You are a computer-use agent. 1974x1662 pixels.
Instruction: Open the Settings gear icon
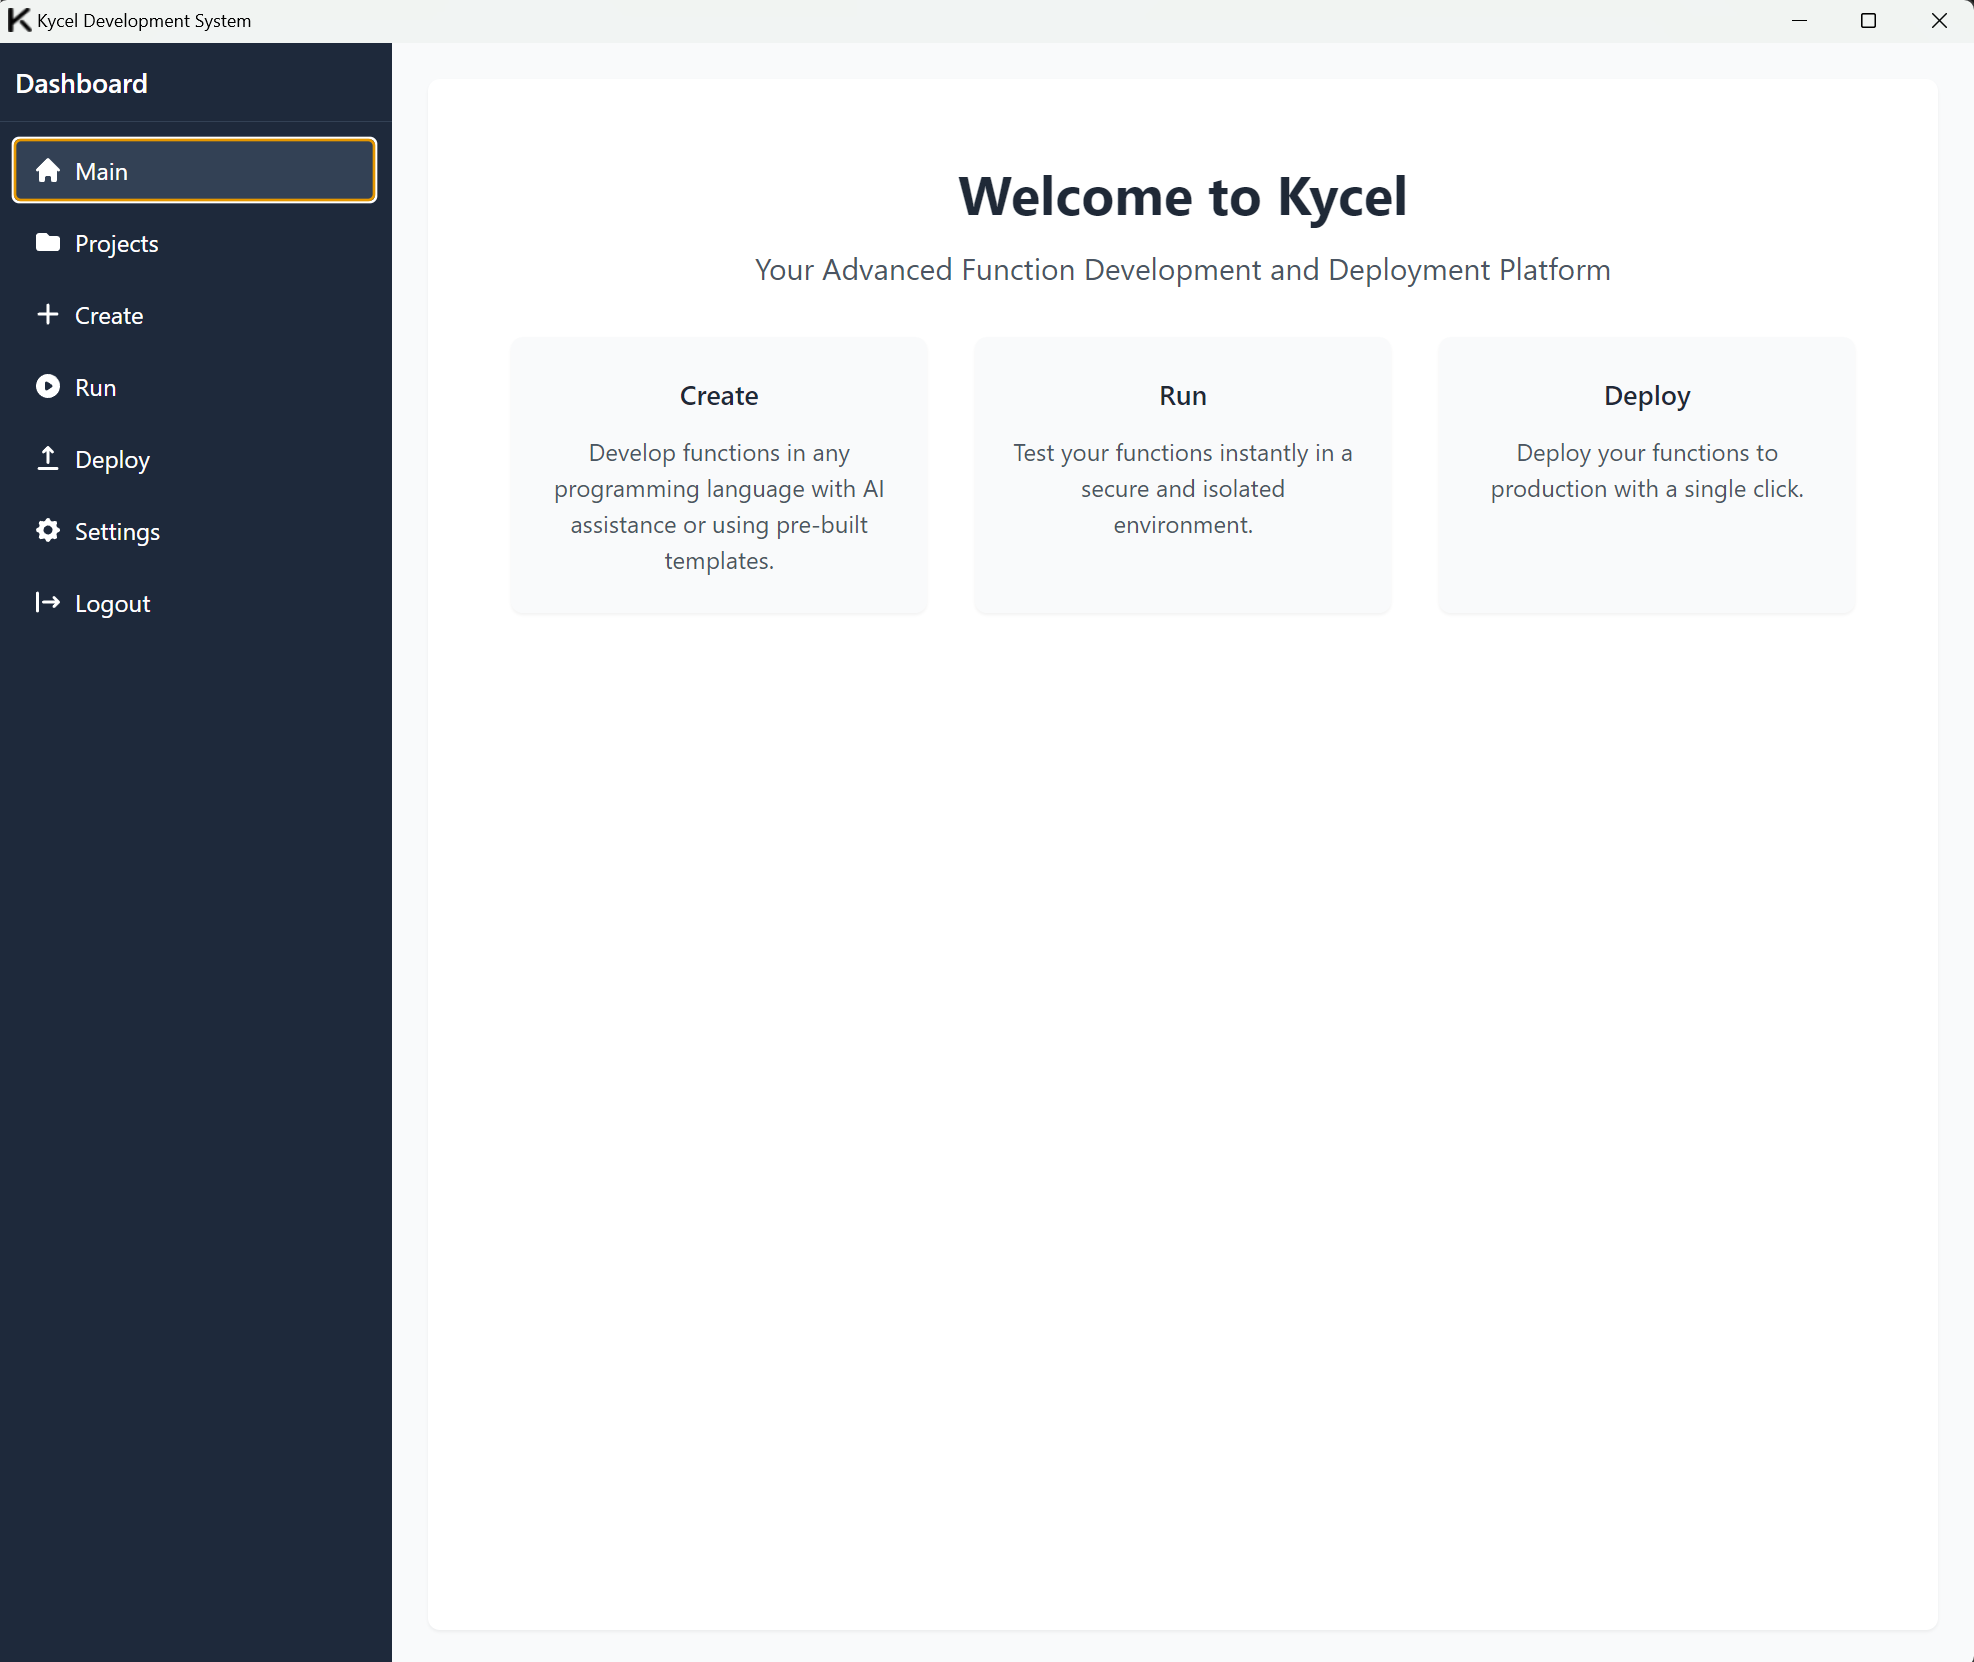point(46,531)
